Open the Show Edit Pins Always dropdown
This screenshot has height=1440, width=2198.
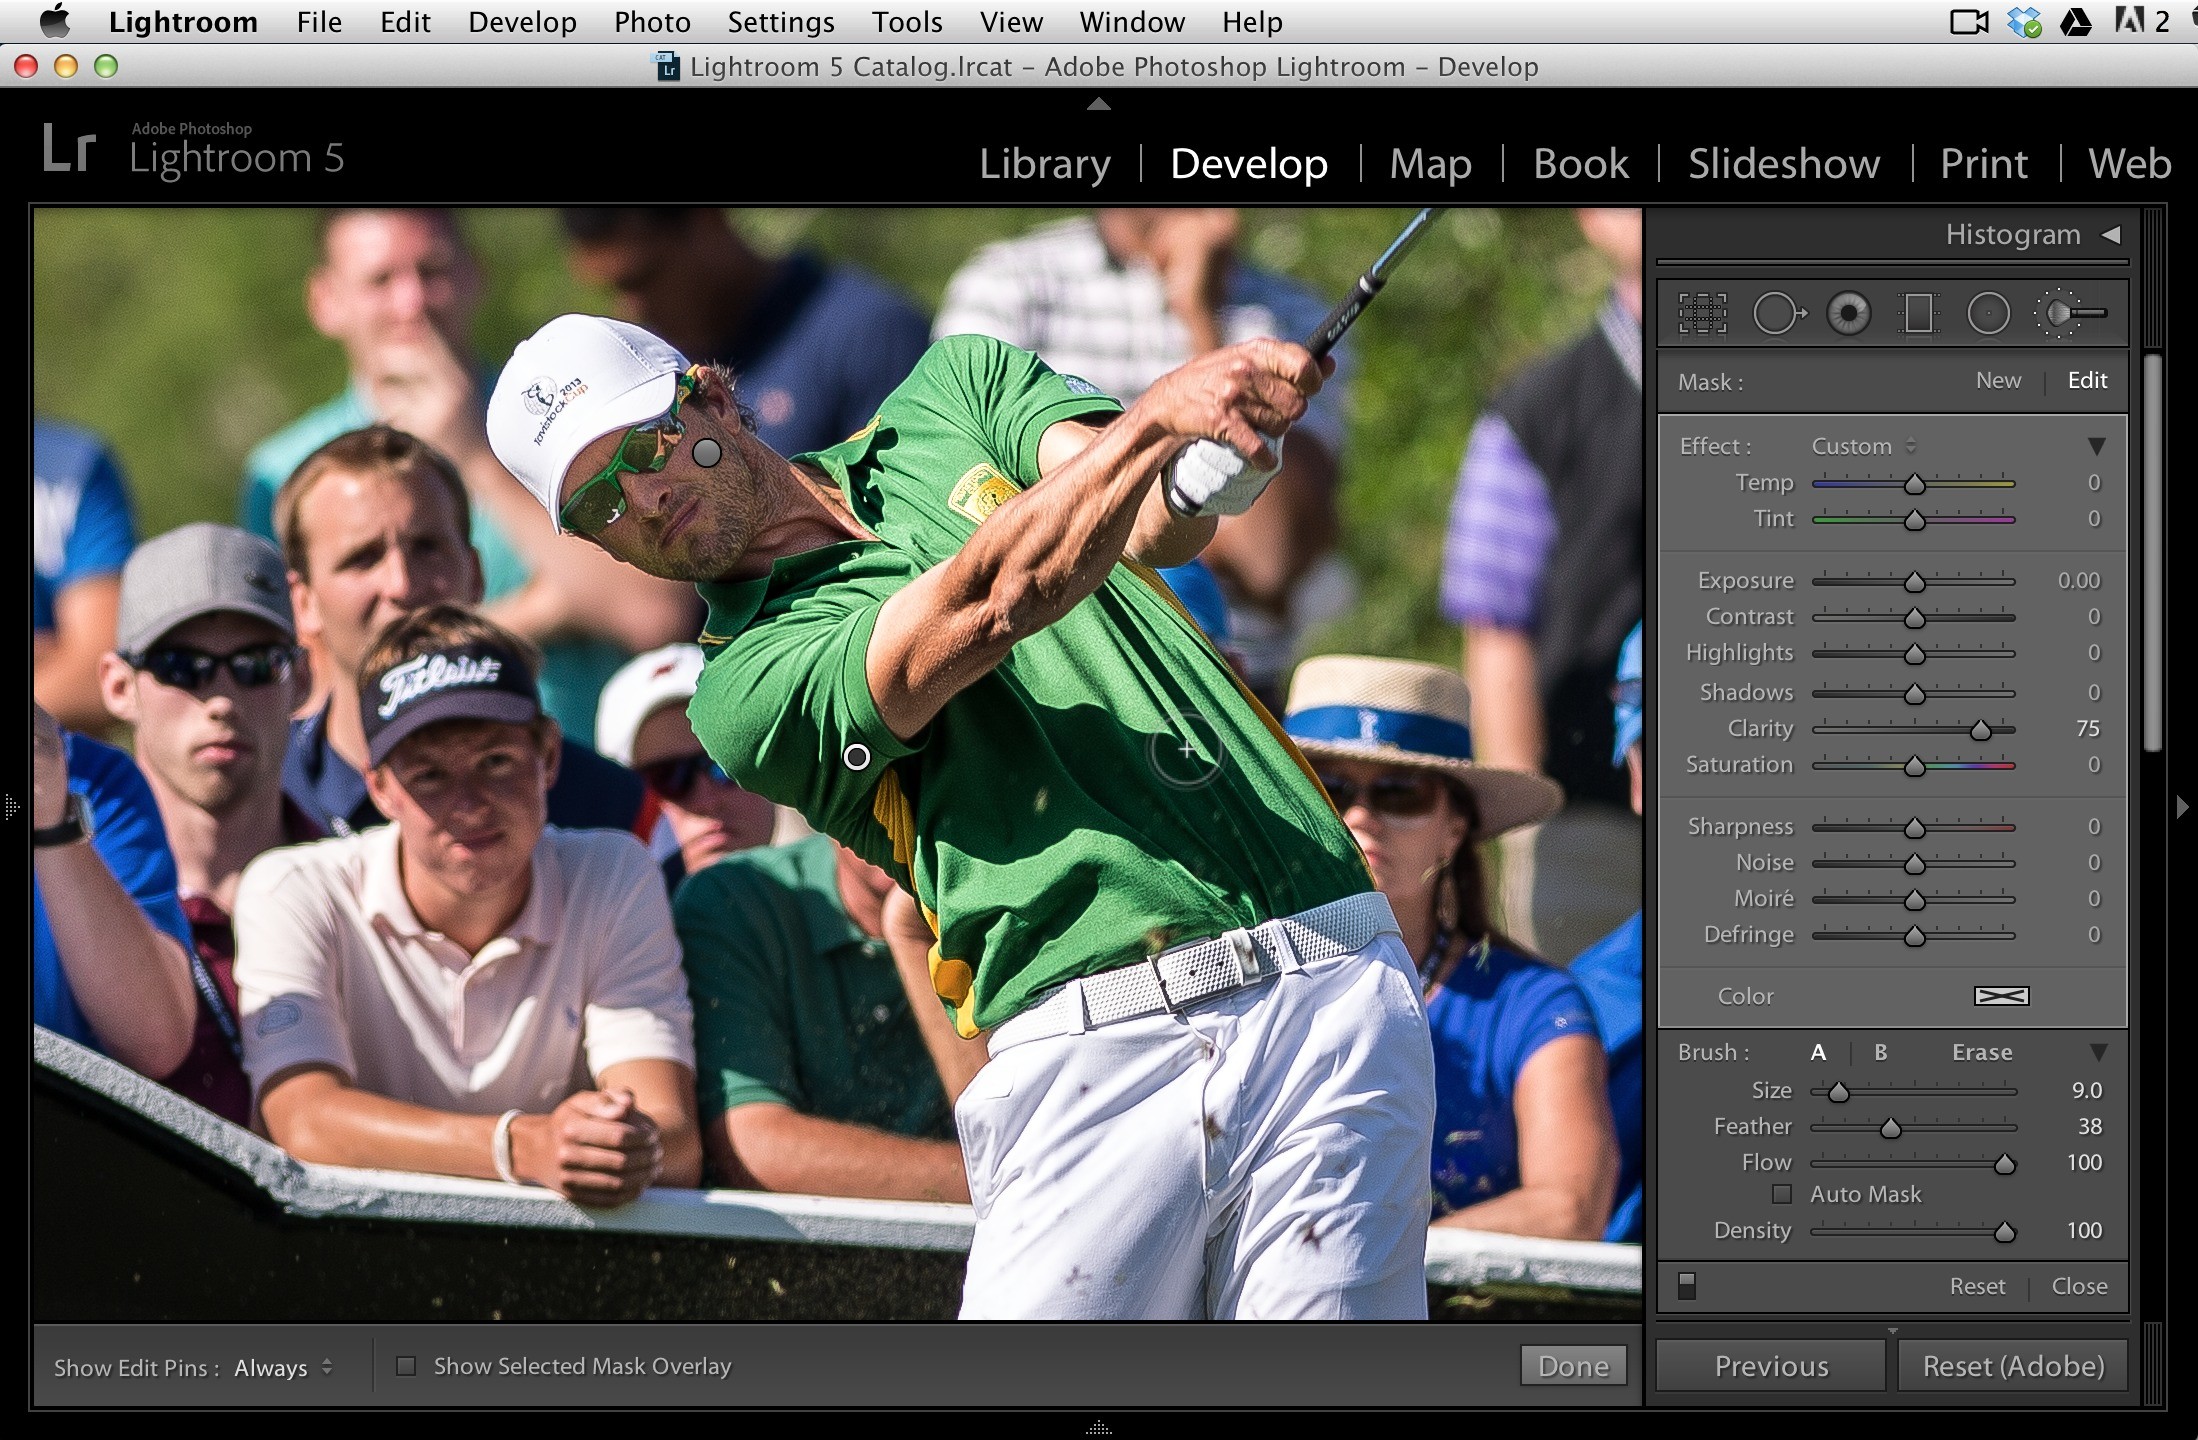pos(283,1367)
